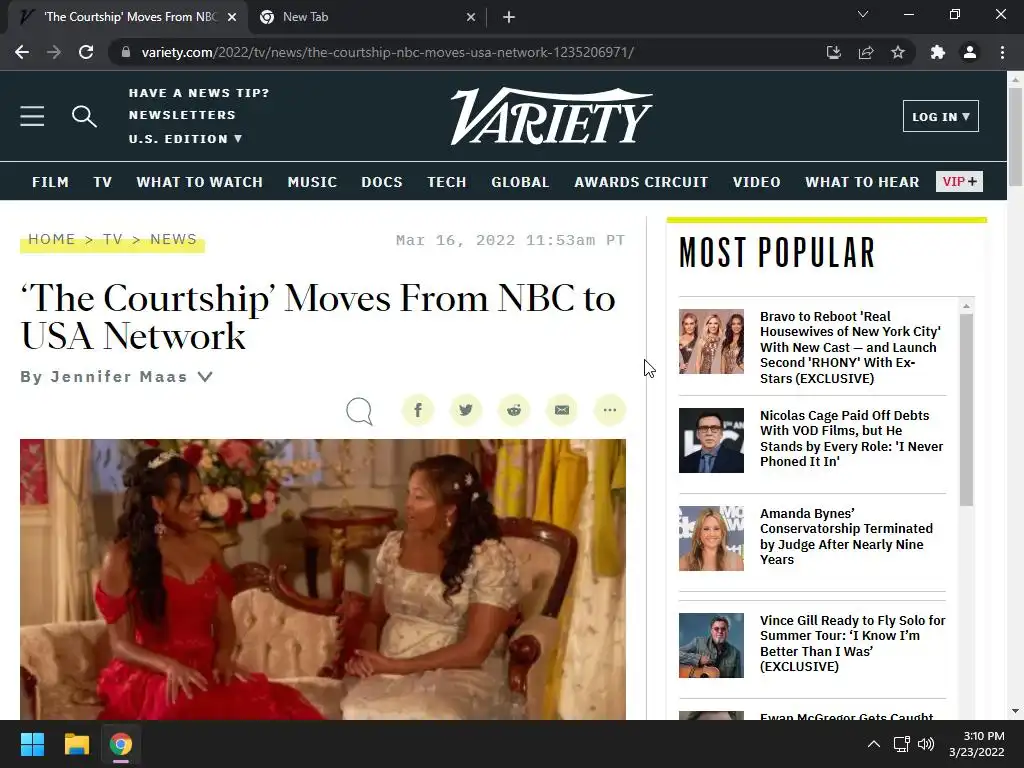Open the comments speech bubble

pos(359,411)
